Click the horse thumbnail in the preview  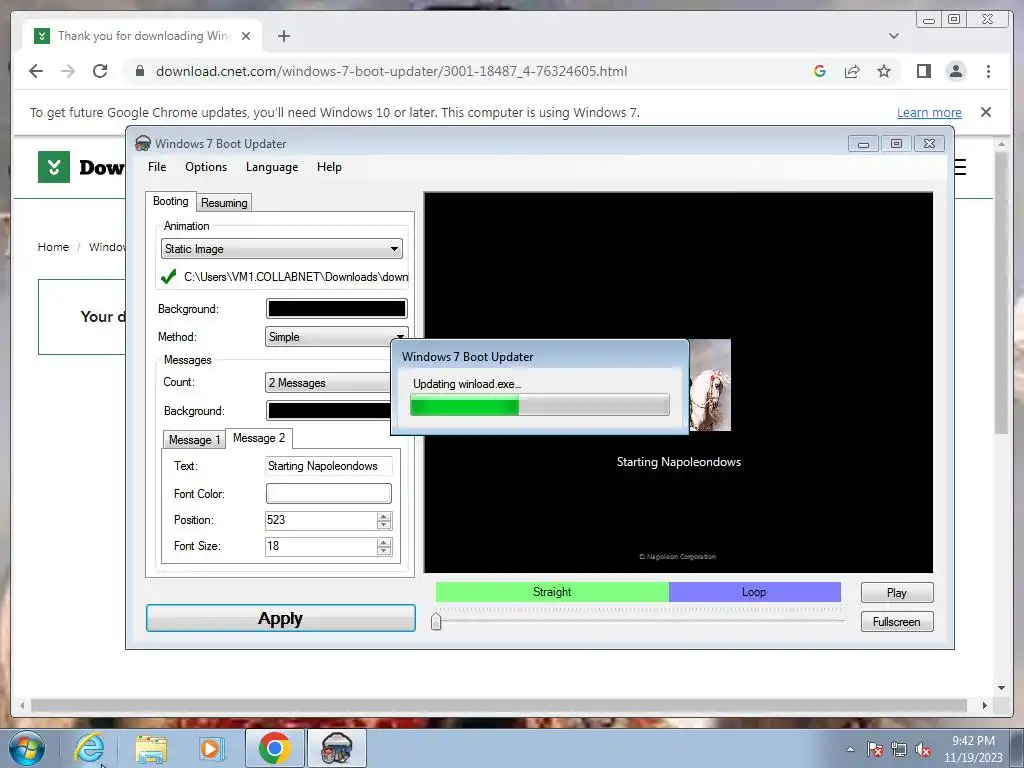coord(710,385)
